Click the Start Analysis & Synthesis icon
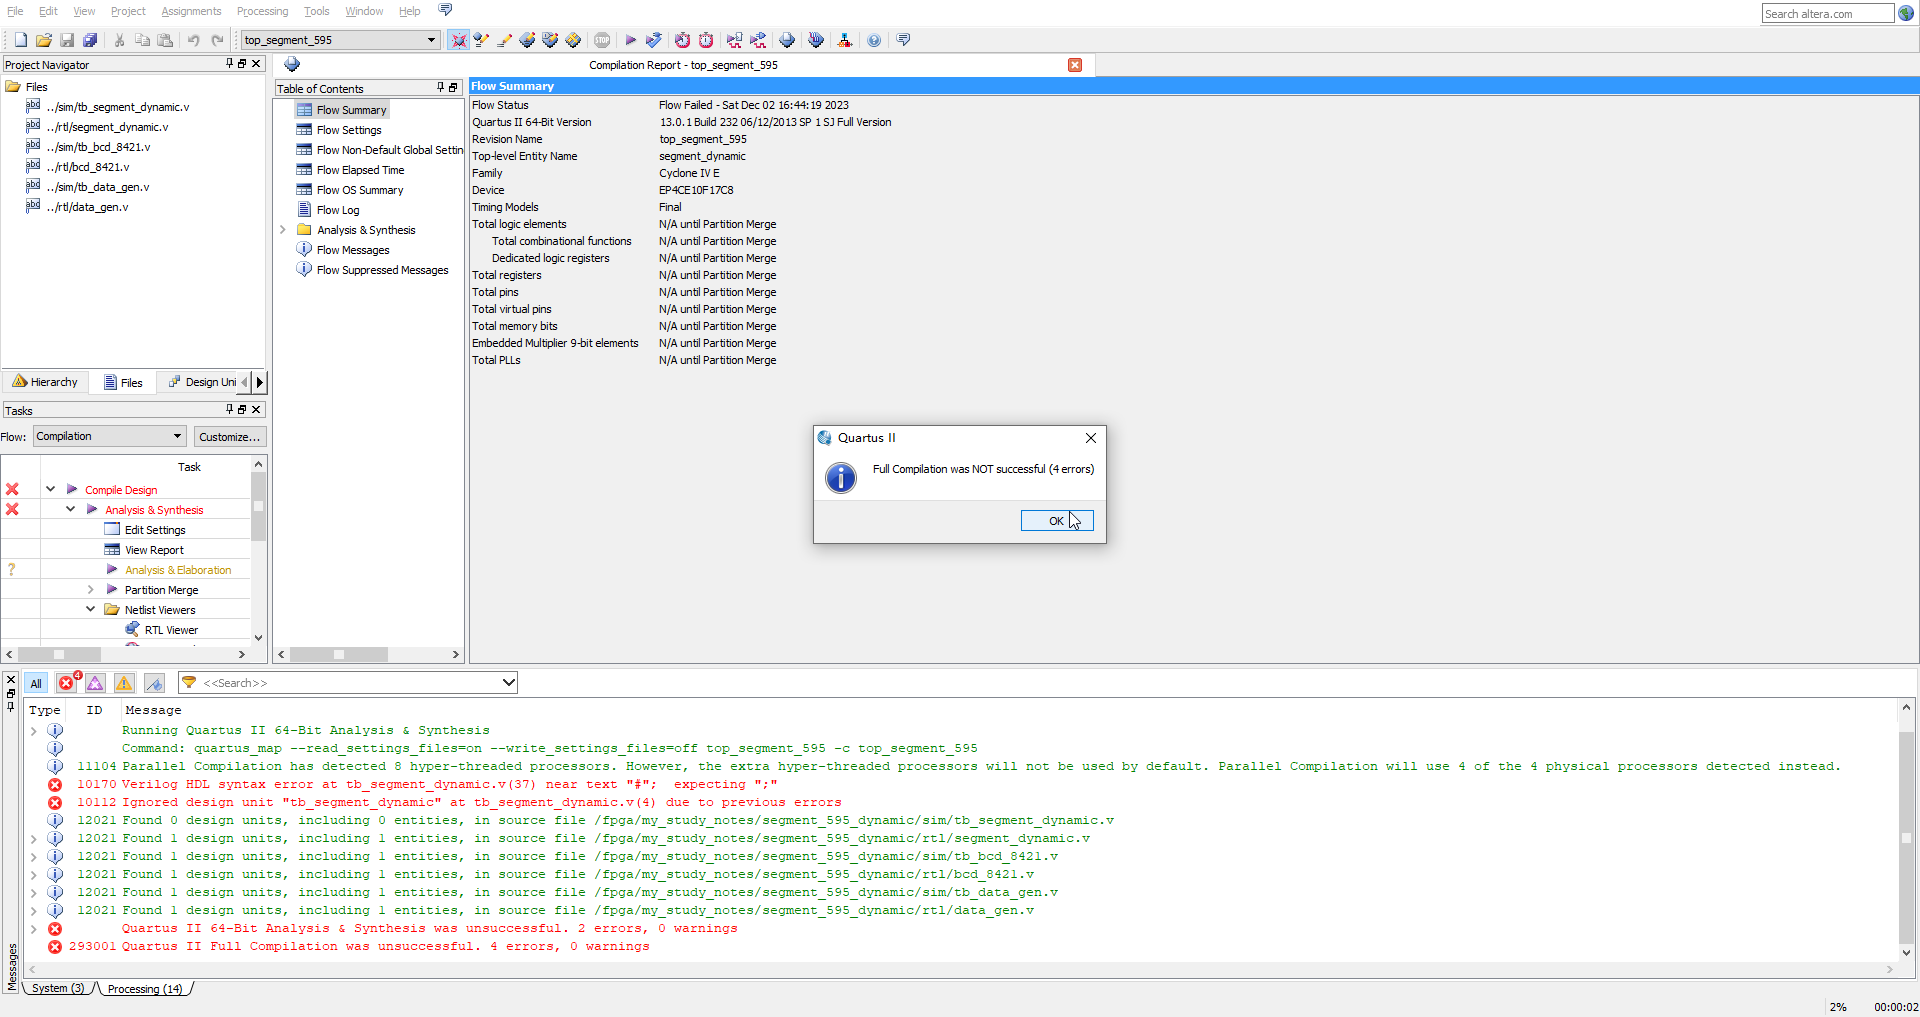The image size is (1920, 1017). pyautogui.click(x=653, y=40)
